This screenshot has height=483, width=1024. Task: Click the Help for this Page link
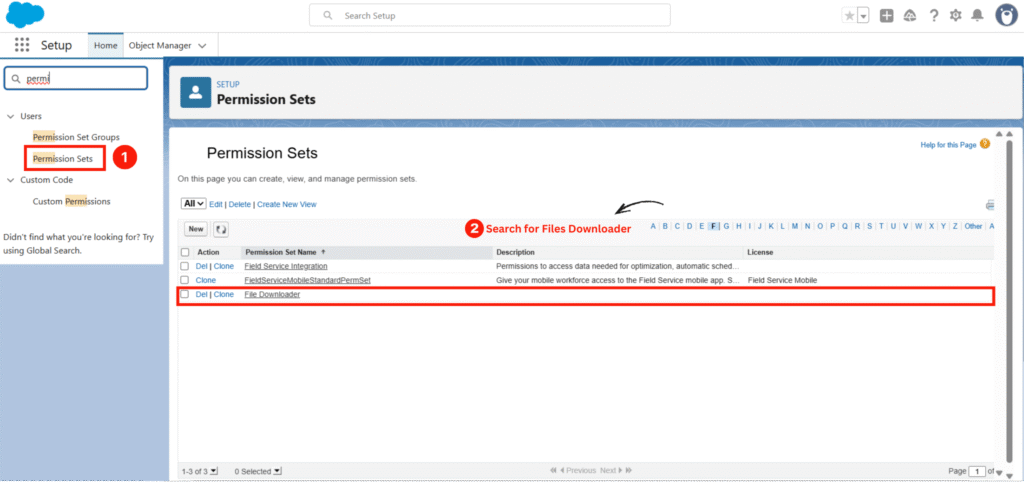[948, 145]
